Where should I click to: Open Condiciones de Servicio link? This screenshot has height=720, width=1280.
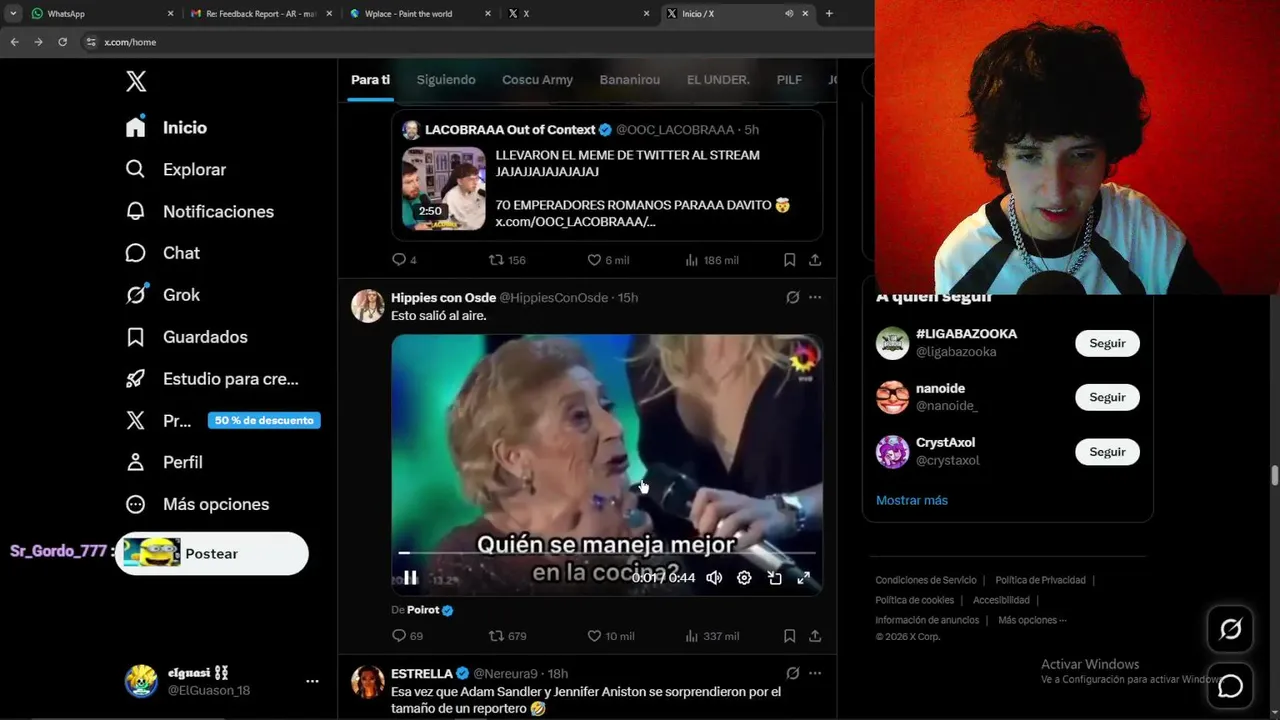[x=926, y=580]
